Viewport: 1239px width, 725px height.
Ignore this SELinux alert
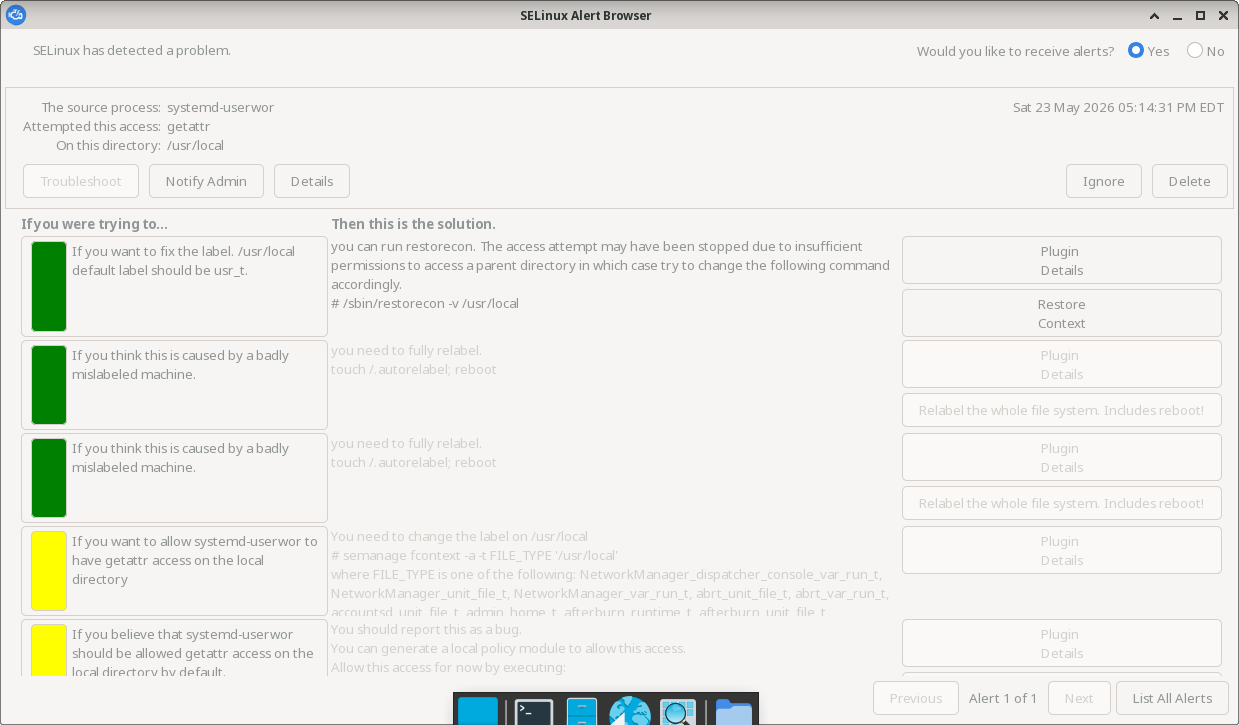pos(1103,181)
